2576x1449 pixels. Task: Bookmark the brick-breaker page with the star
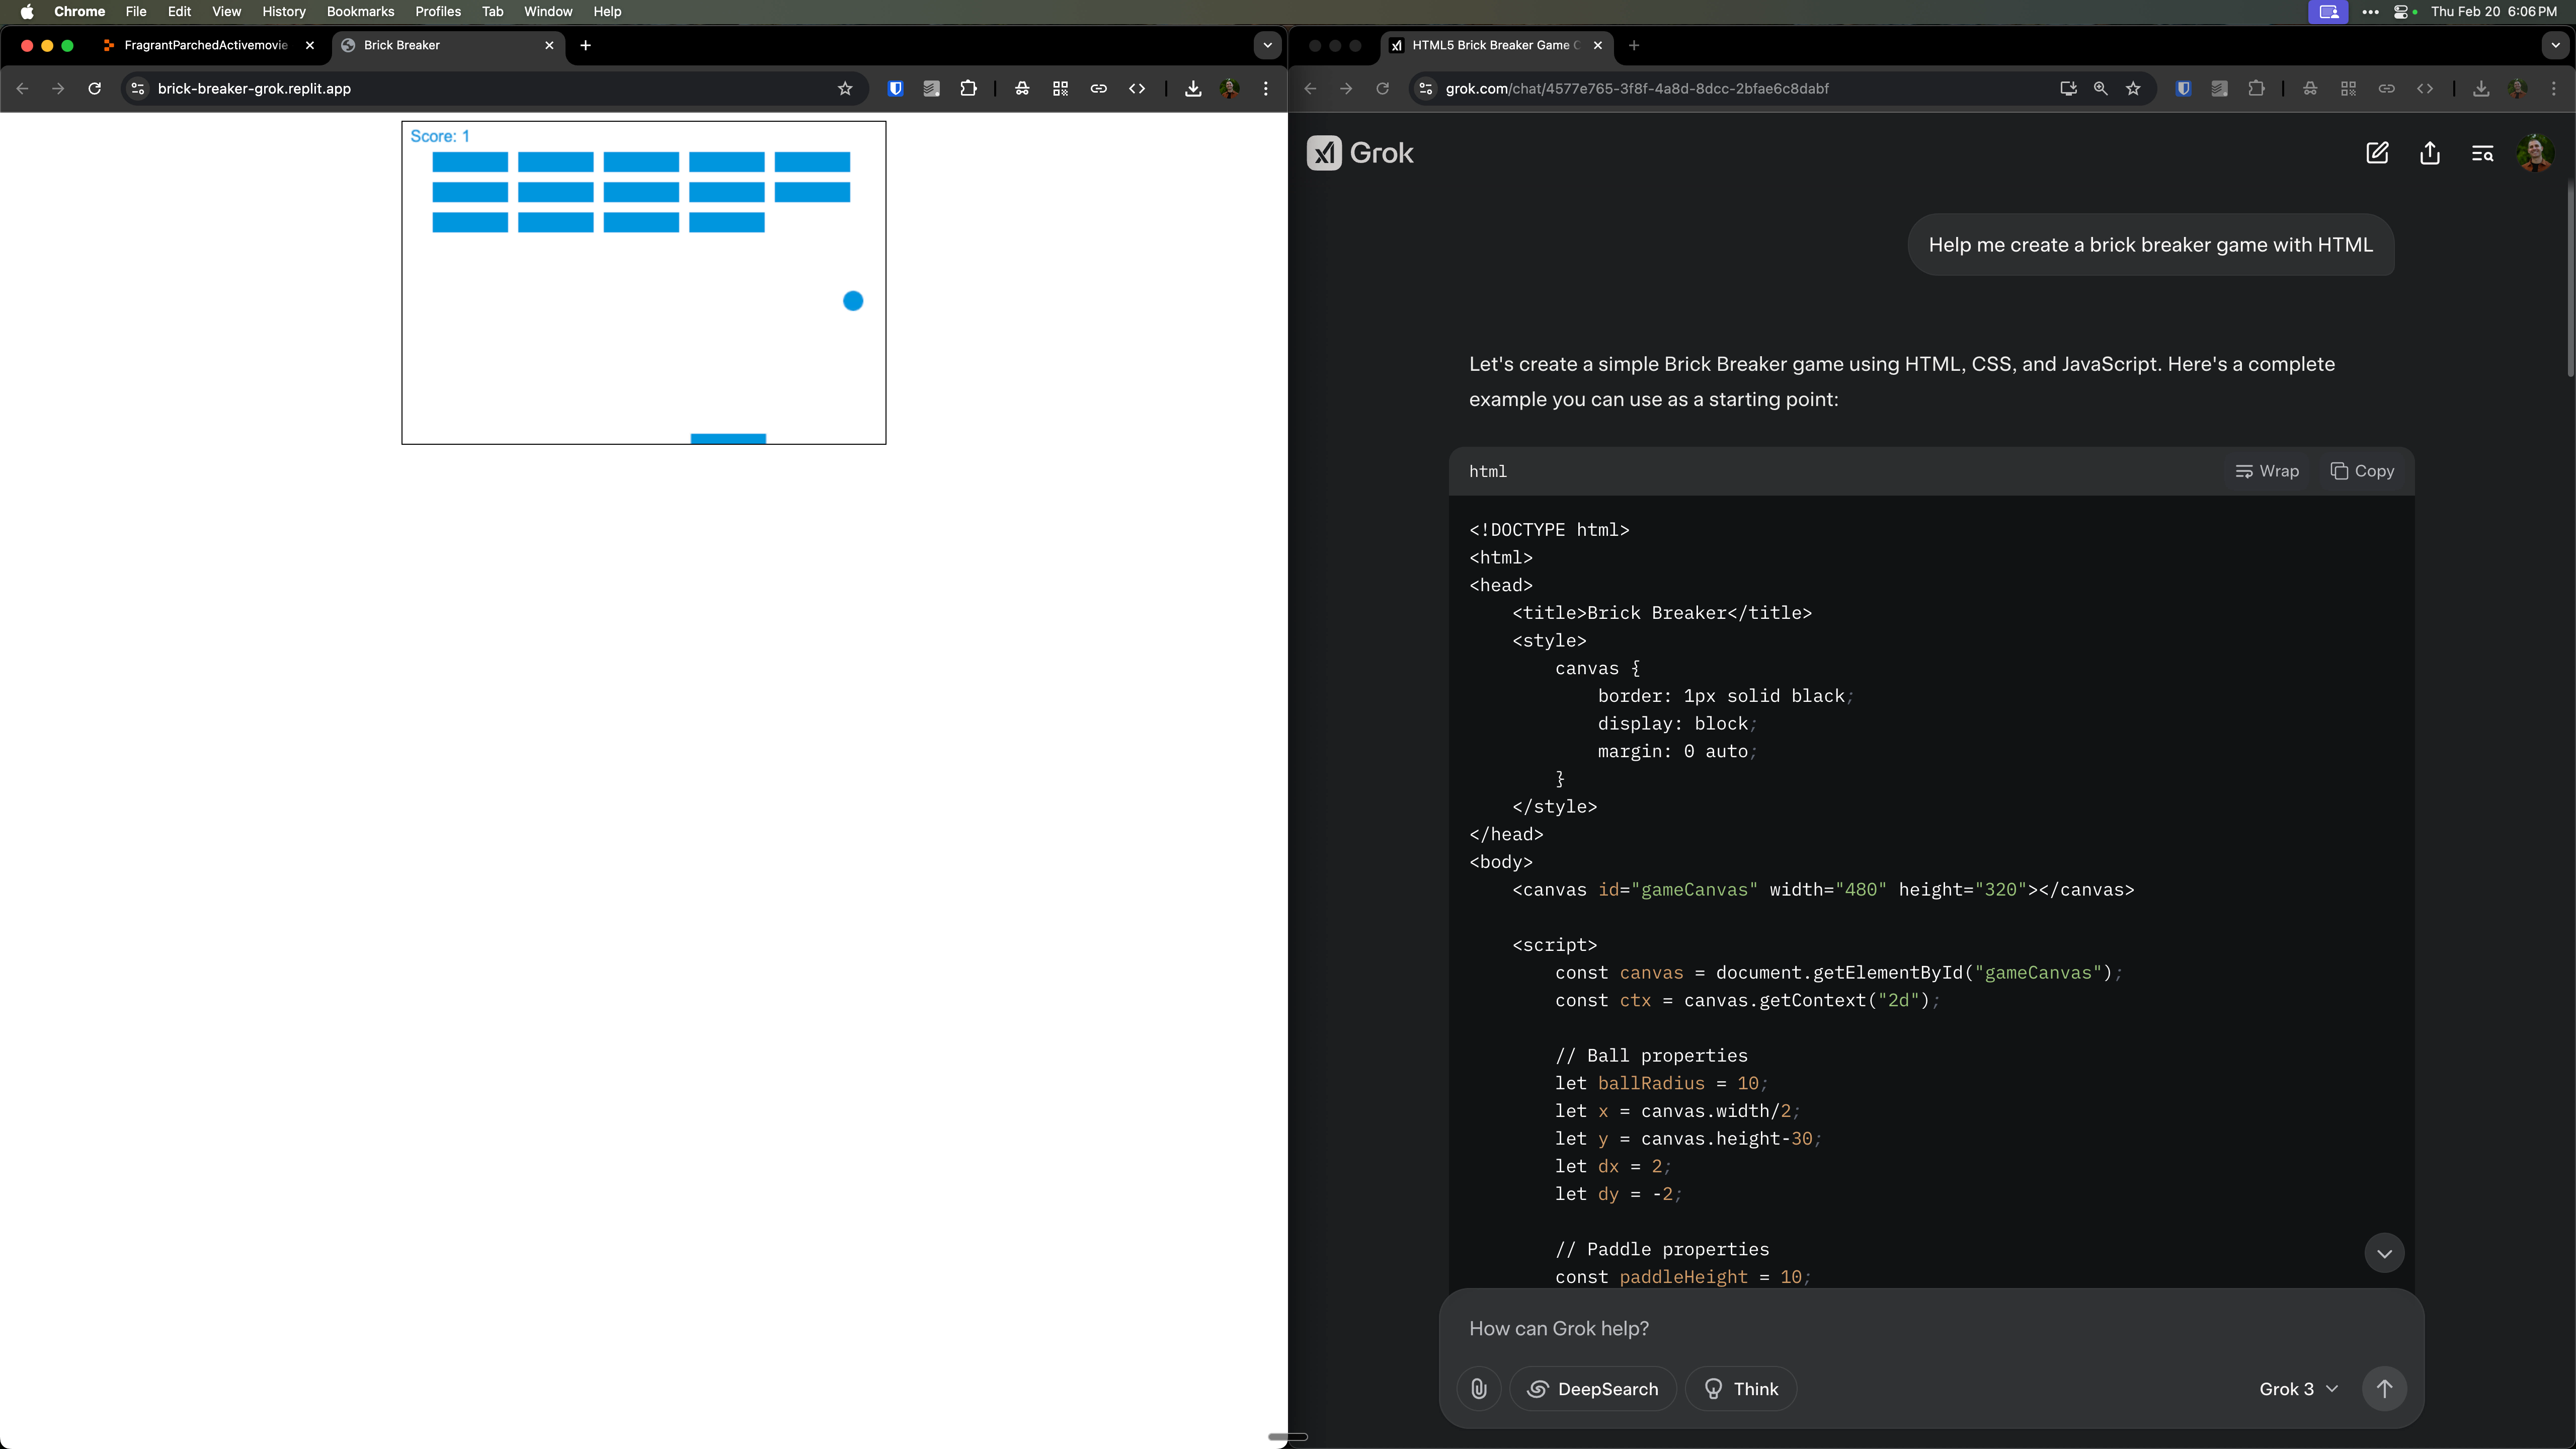click(x=845, y=88)
